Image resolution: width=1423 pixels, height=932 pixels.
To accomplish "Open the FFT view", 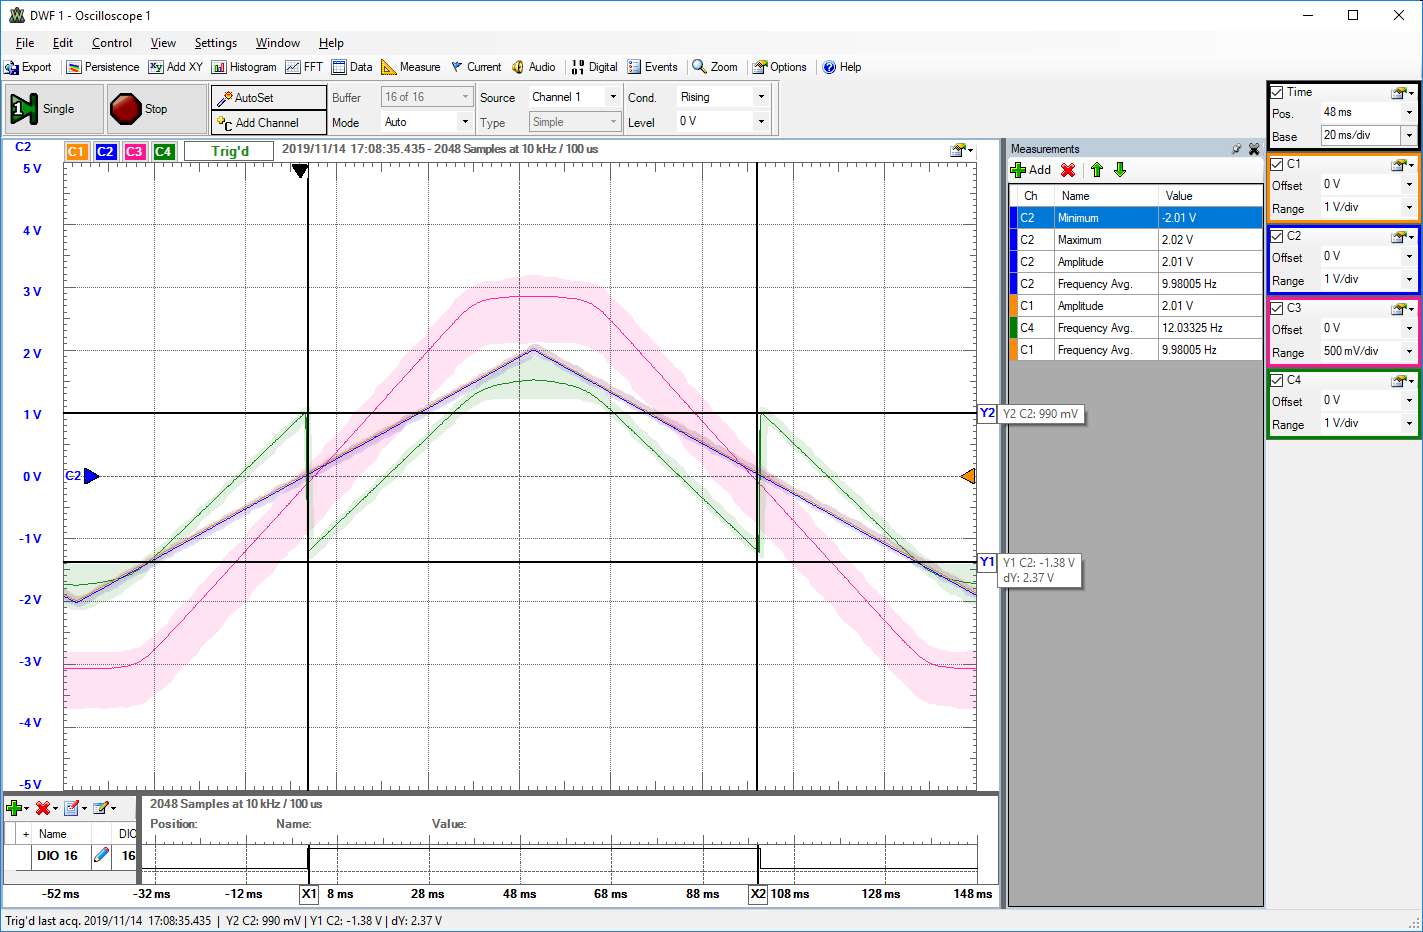I will point(304,67).
